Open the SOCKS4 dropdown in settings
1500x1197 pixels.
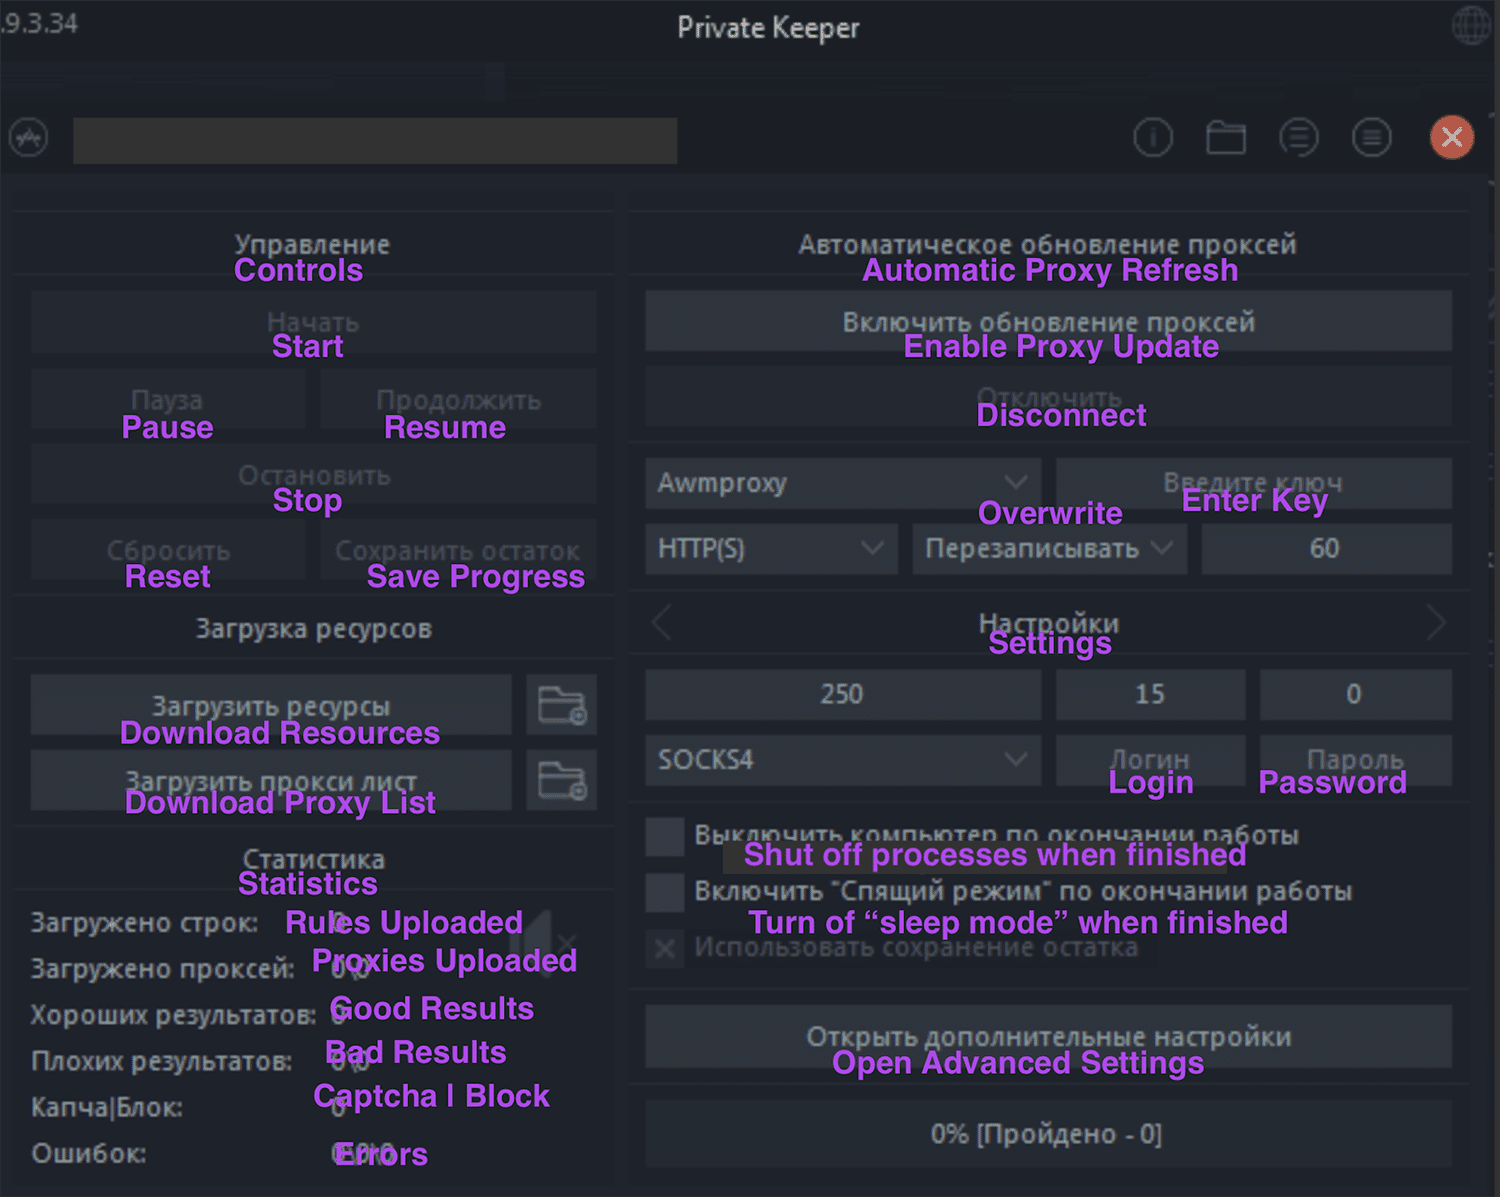(842, 760)
